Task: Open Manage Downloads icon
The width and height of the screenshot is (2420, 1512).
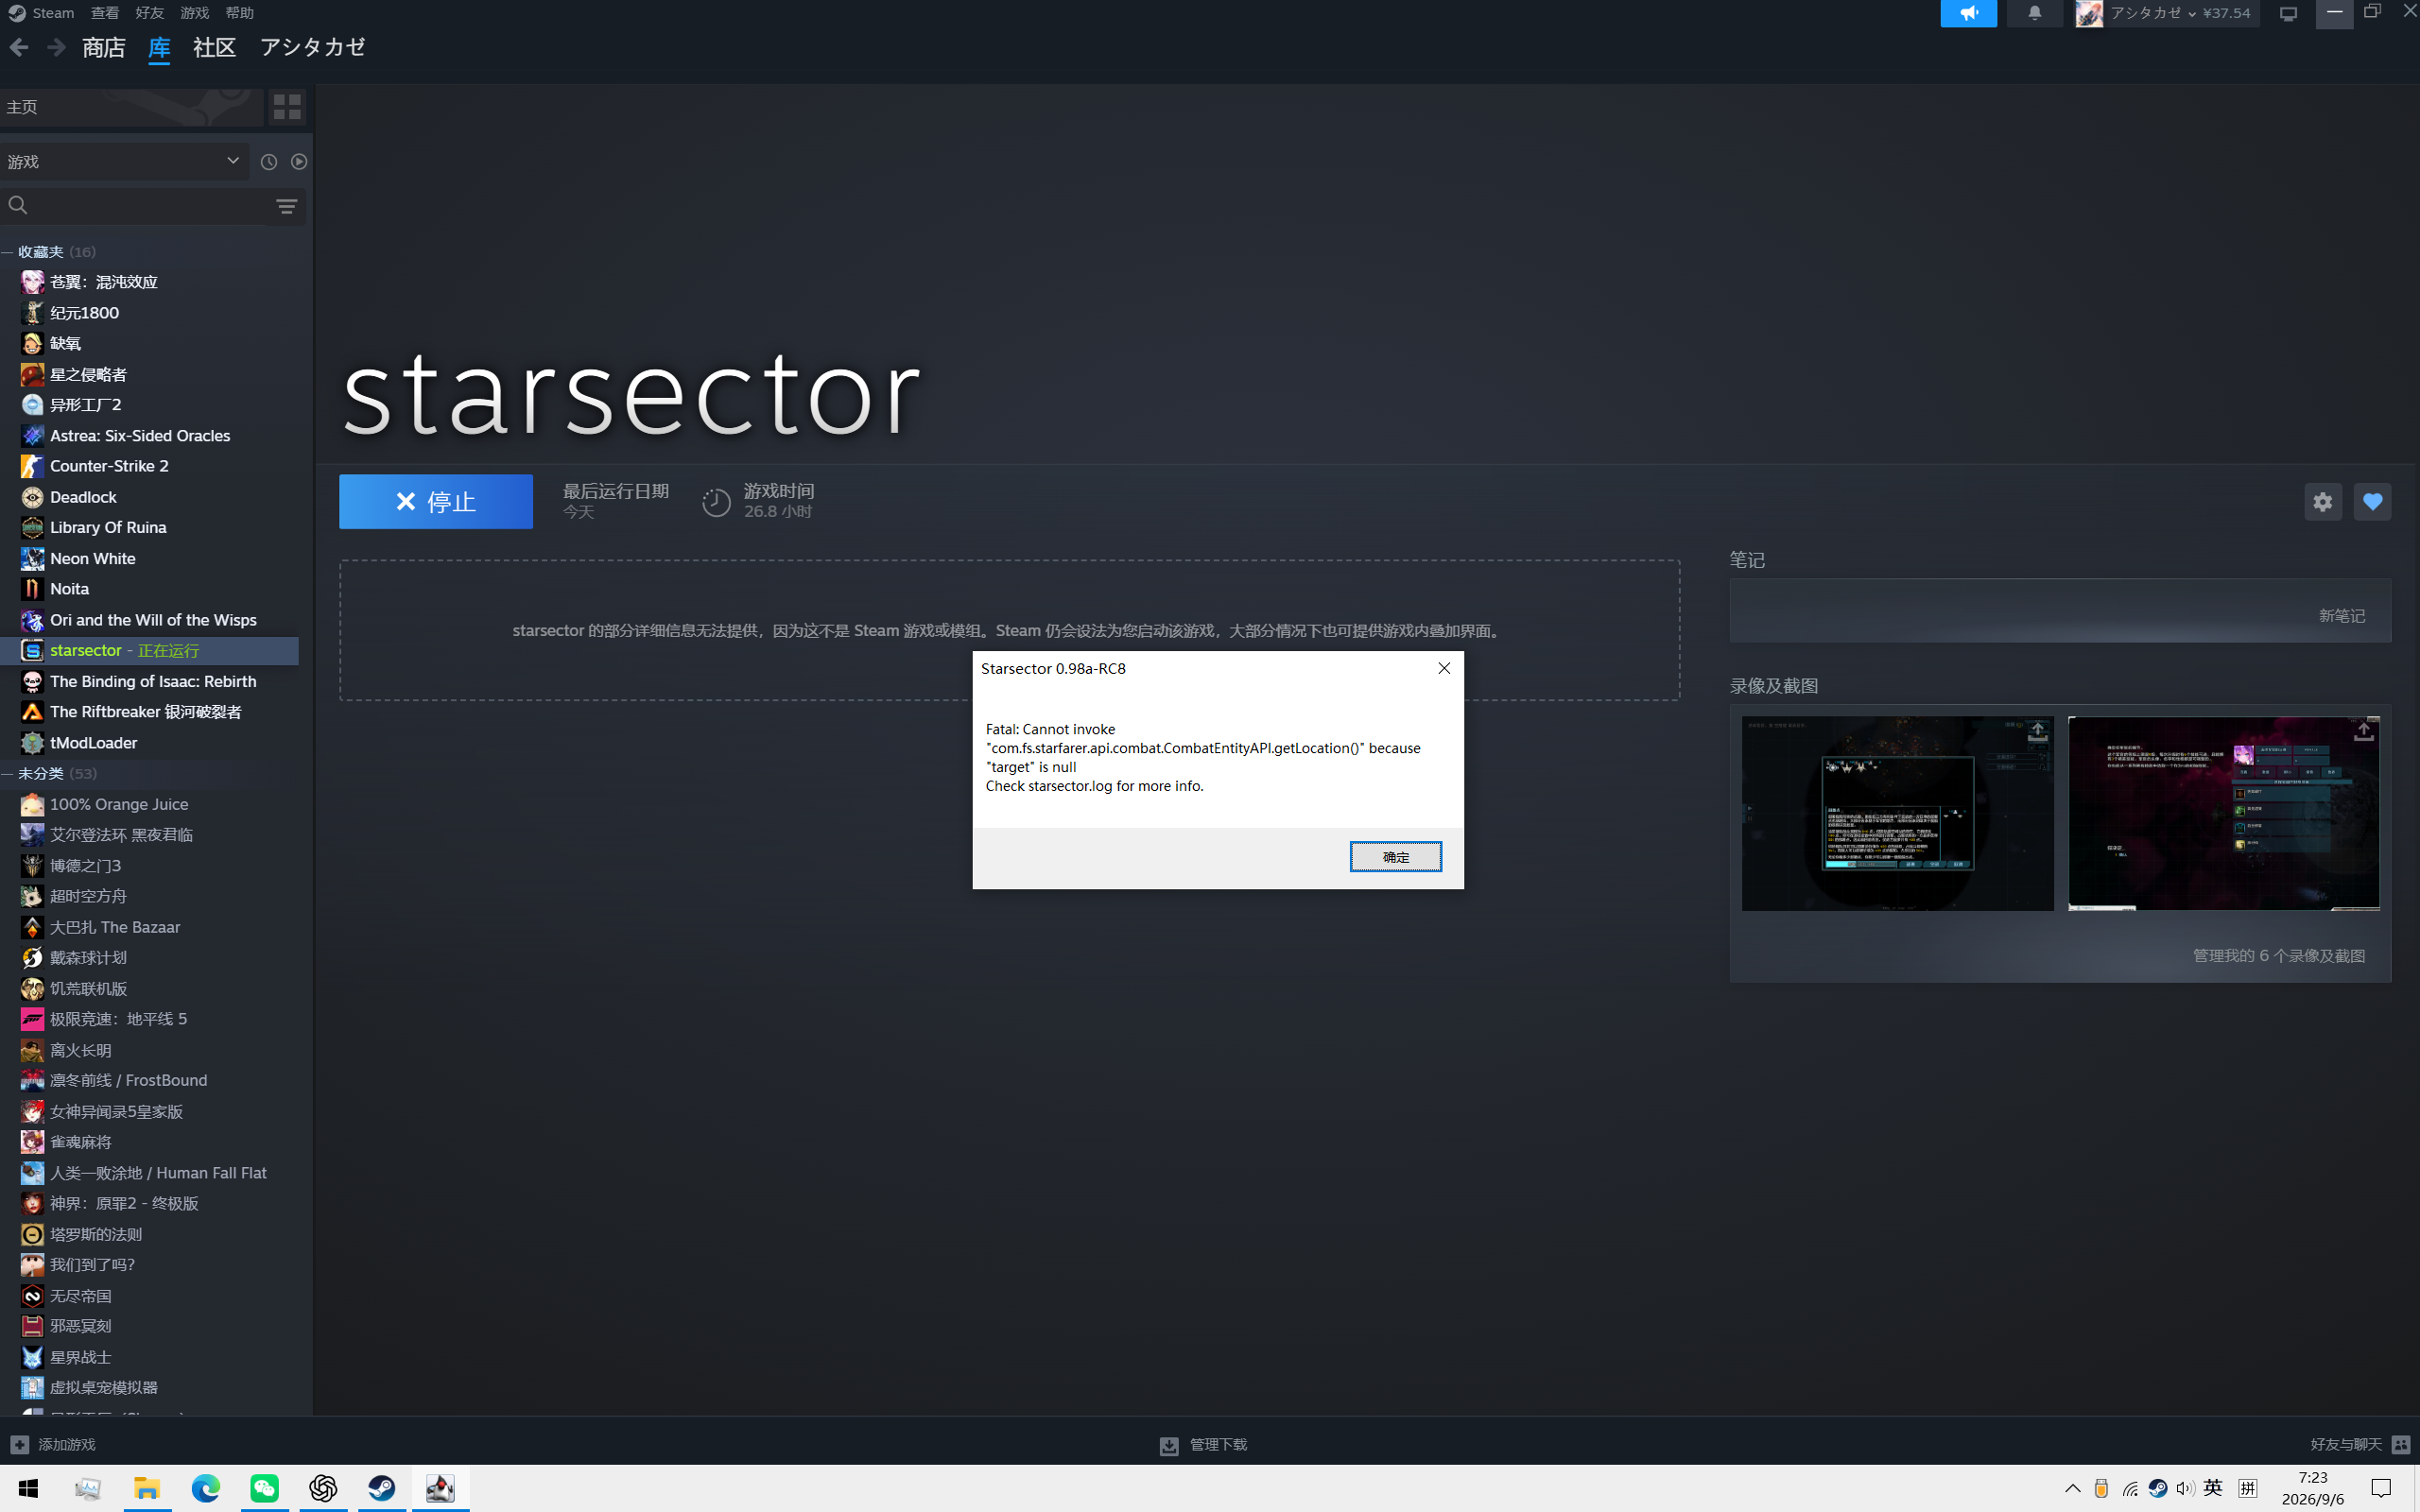Action: pos(1168,1445)
